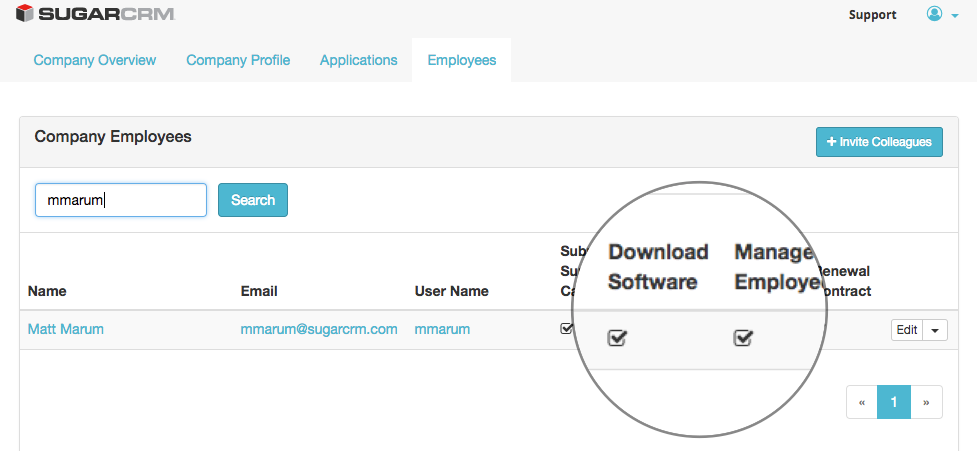Toggle Submit Support Cases checkbox for Matt Marum
Screen dimensions: 977x451
click(x=566, y=328)
